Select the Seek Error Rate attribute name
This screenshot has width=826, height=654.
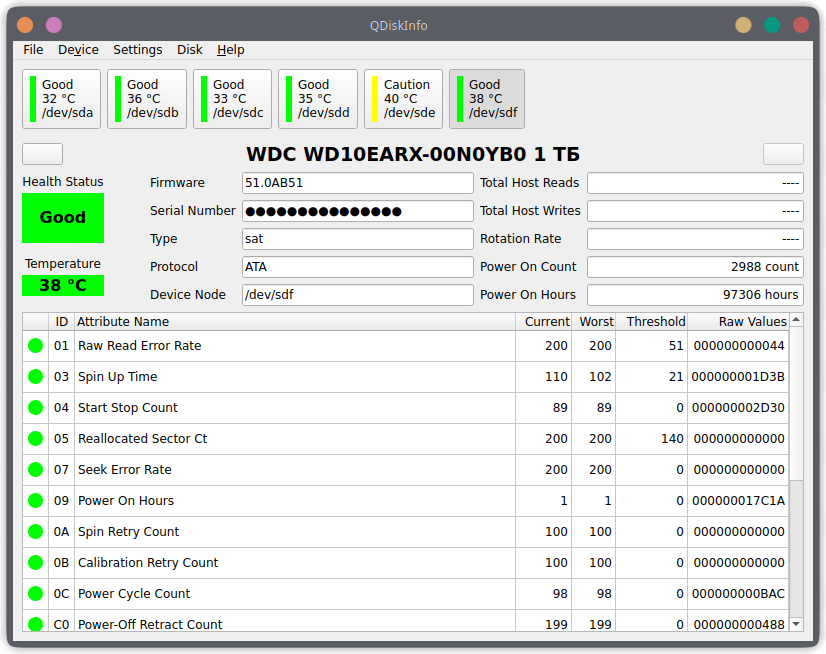125,470
